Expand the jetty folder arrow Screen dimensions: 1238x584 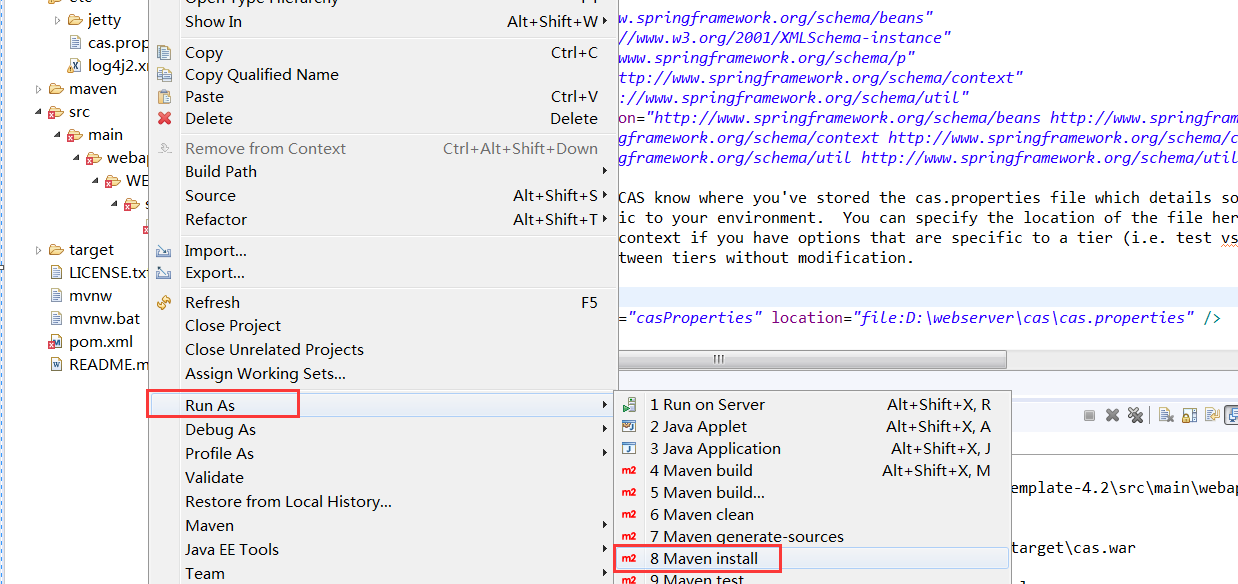pos(58,20)
